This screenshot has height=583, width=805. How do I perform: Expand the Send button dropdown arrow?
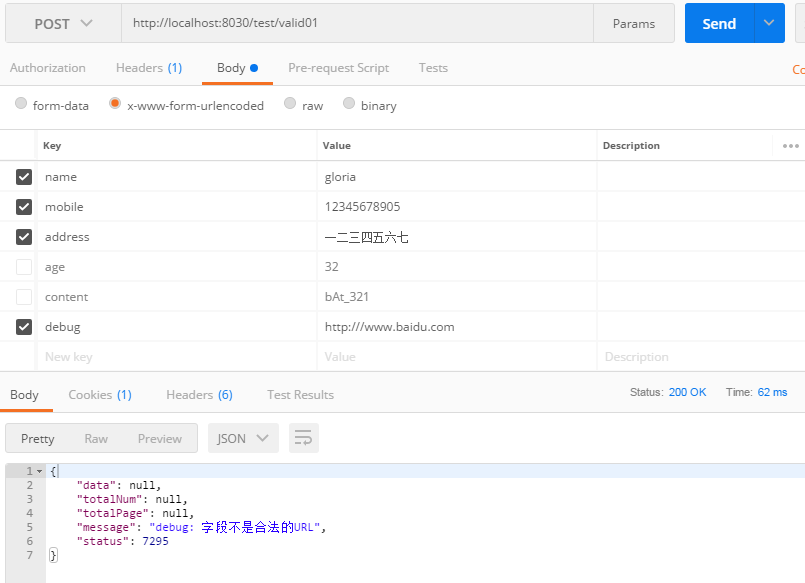(x=768, y=23)
